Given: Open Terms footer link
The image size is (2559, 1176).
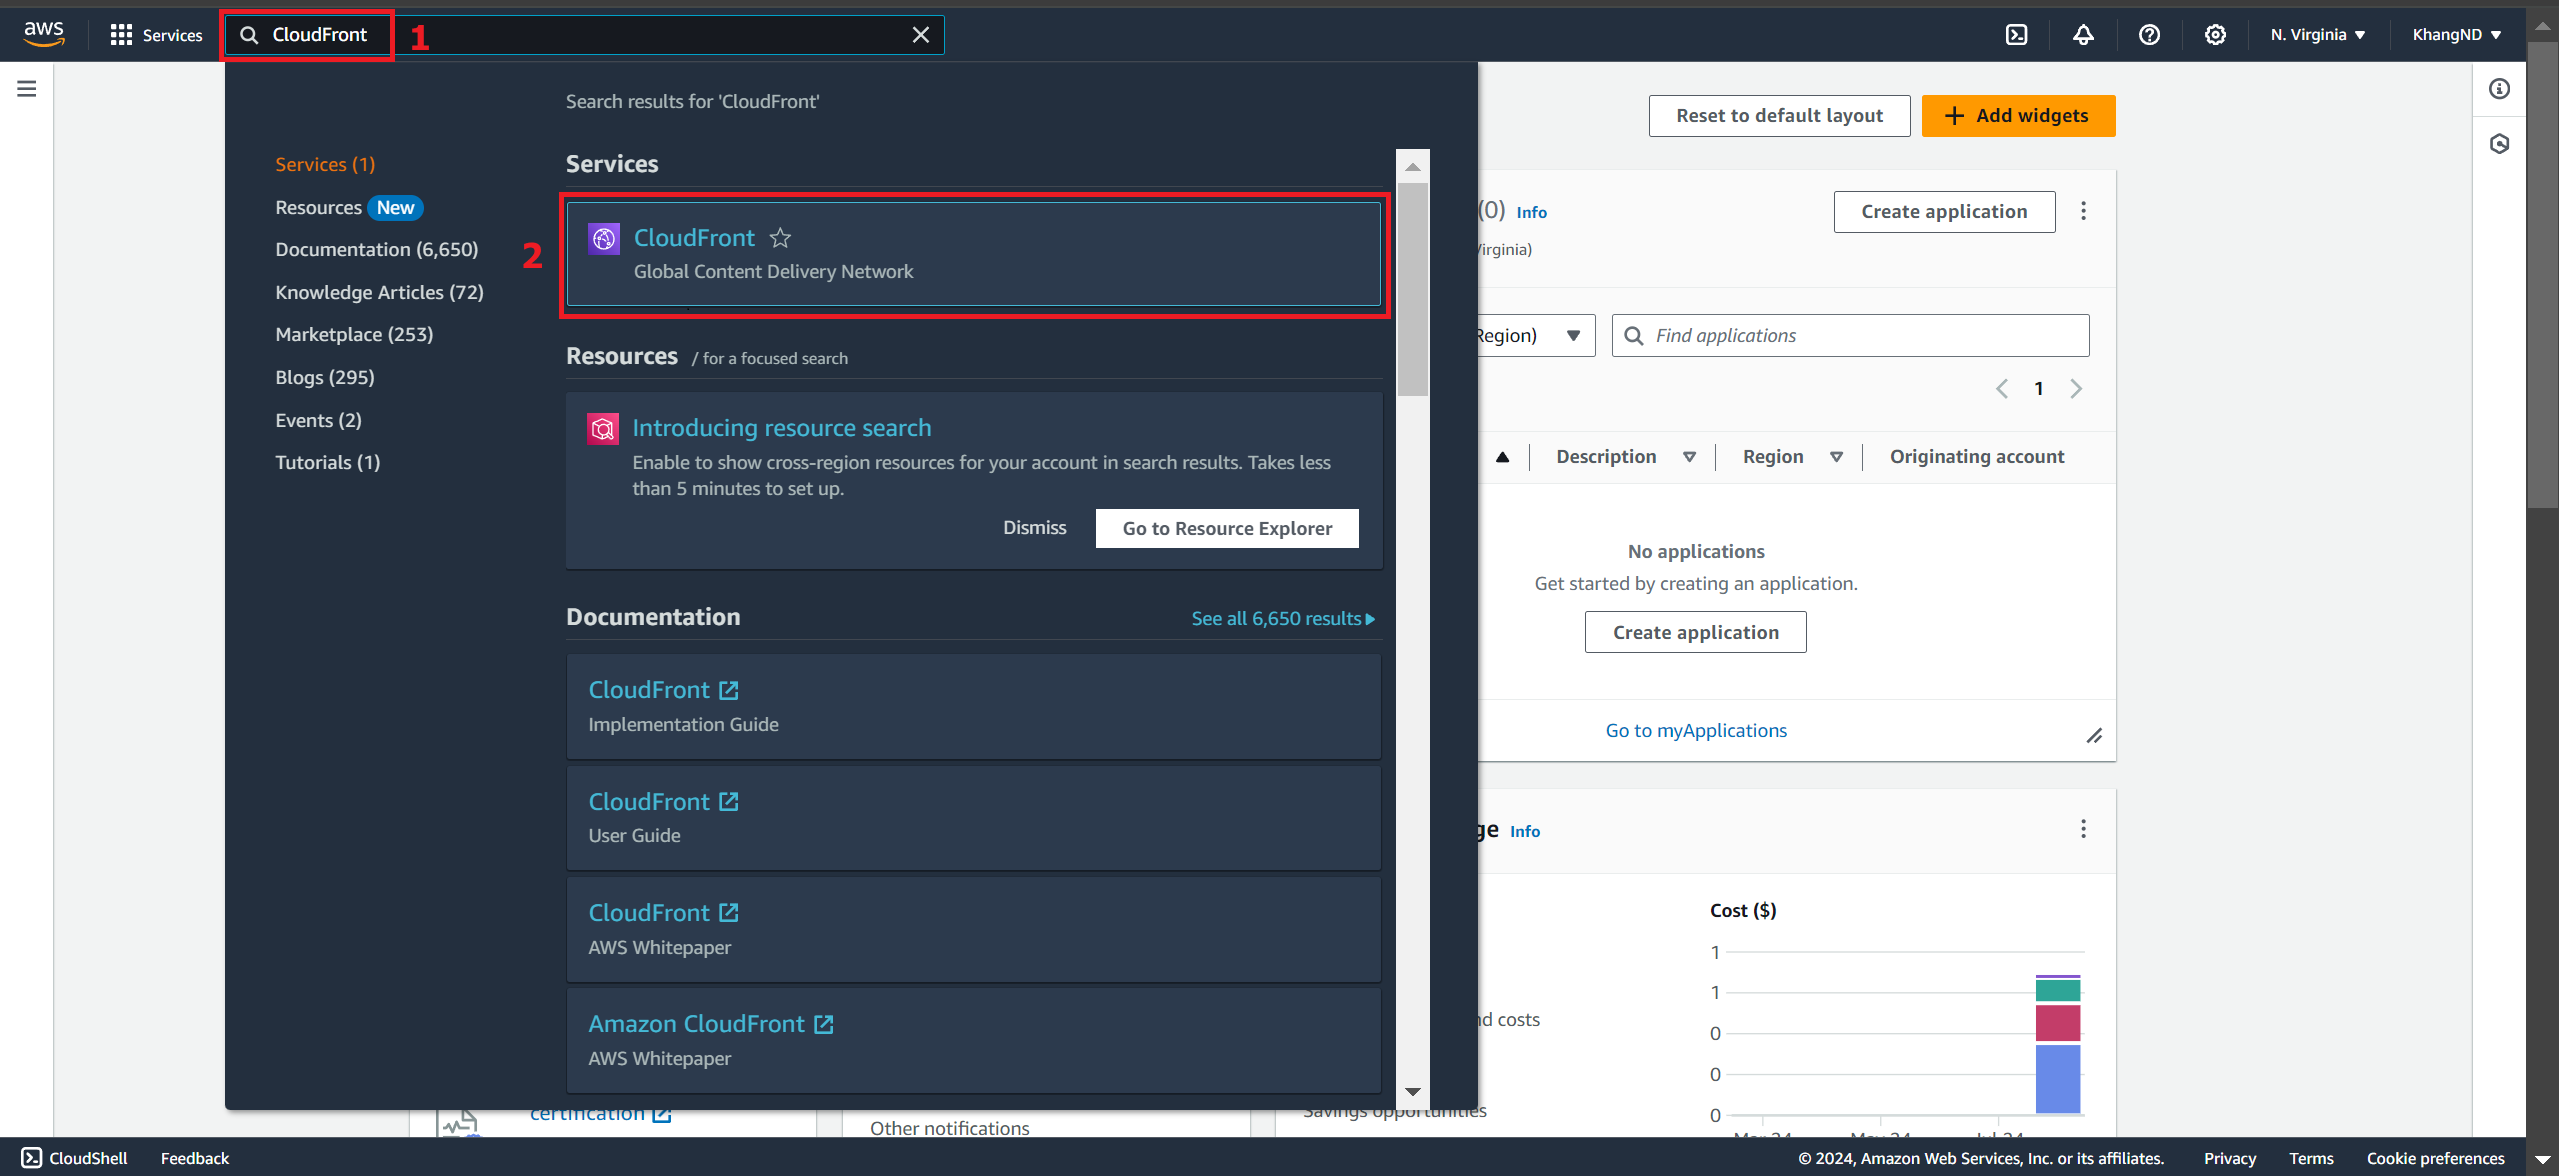Looking at the screenshot, I should [x=2311, y=1158].
